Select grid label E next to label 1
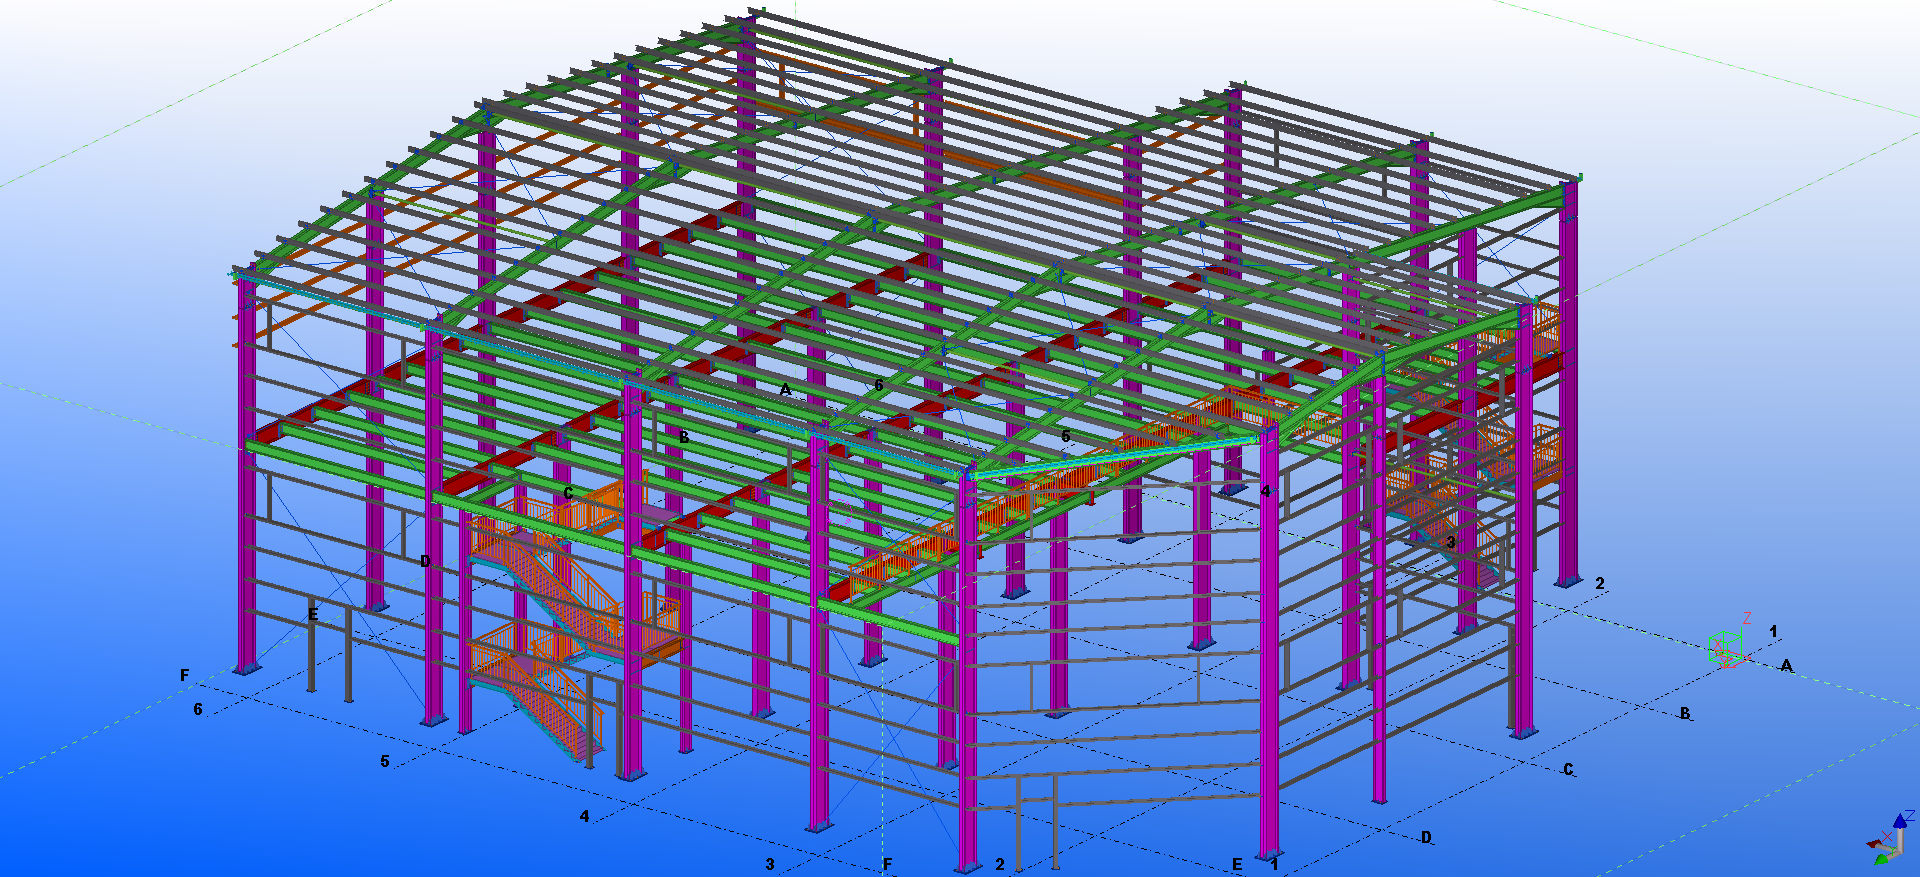 pos(1237,865)
